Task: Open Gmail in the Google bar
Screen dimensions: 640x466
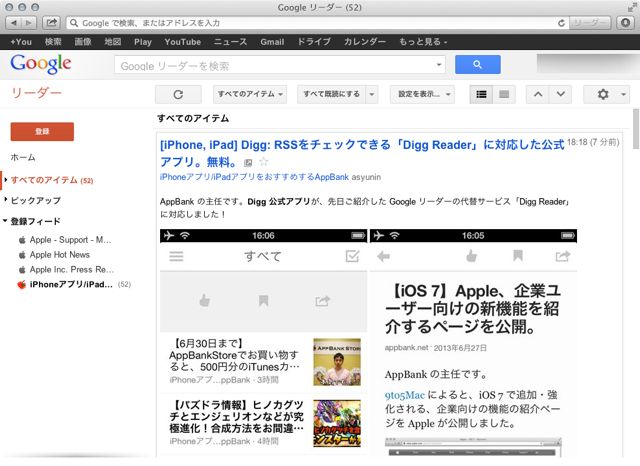Action: click(x=272, y=42)
